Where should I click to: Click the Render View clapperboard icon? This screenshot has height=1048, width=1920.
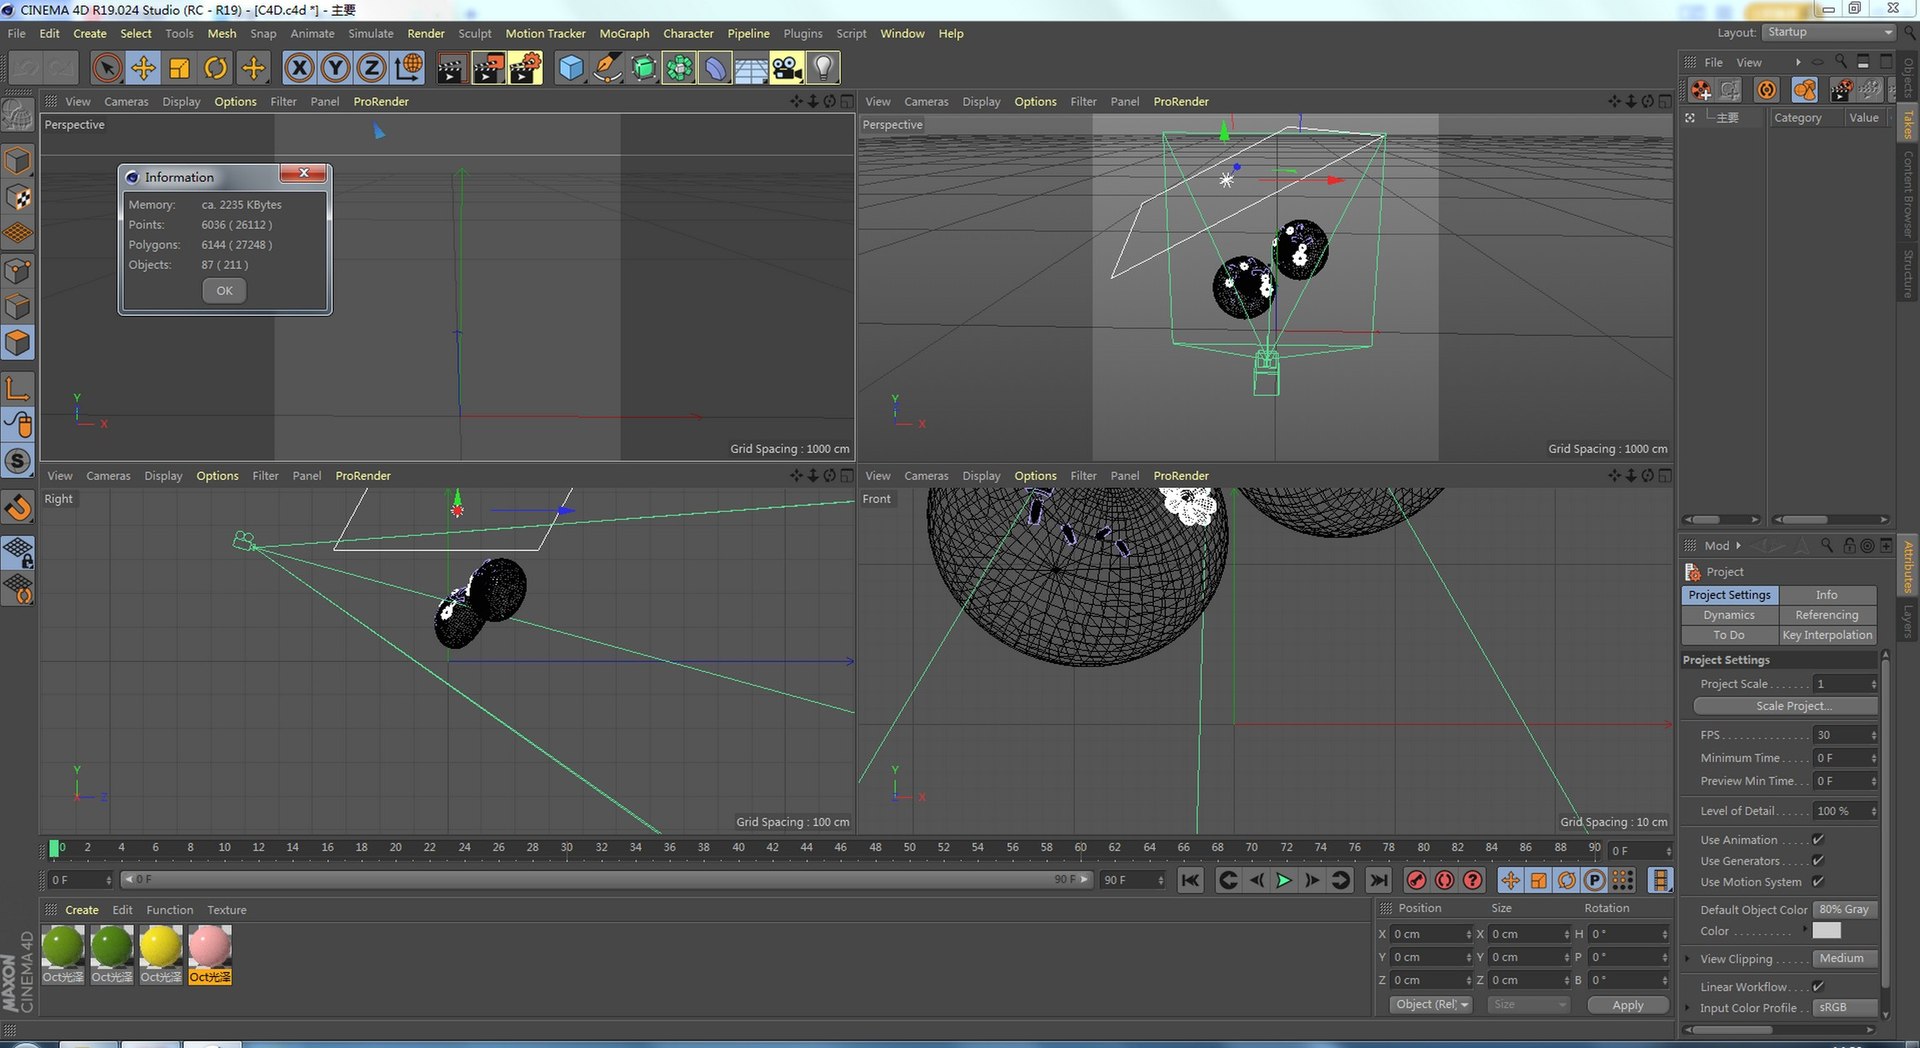(450, 68)
